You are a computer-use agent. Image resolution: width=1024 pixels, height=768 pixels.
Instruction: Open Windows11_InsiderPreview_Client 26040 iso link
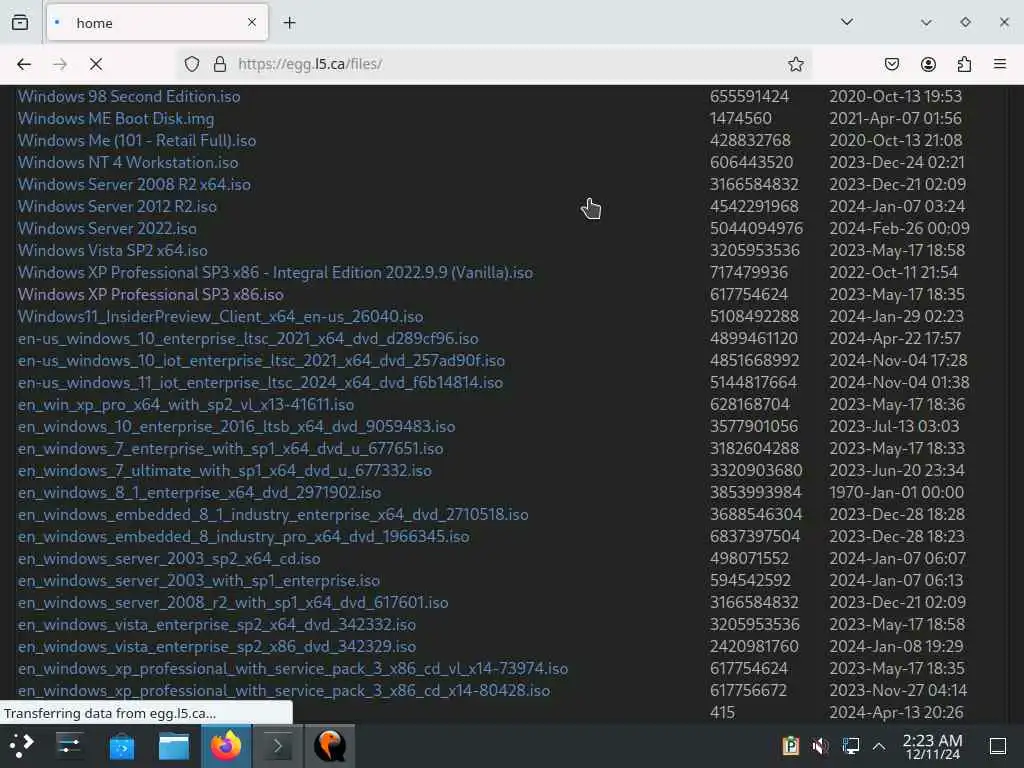[x=220, y=317]
